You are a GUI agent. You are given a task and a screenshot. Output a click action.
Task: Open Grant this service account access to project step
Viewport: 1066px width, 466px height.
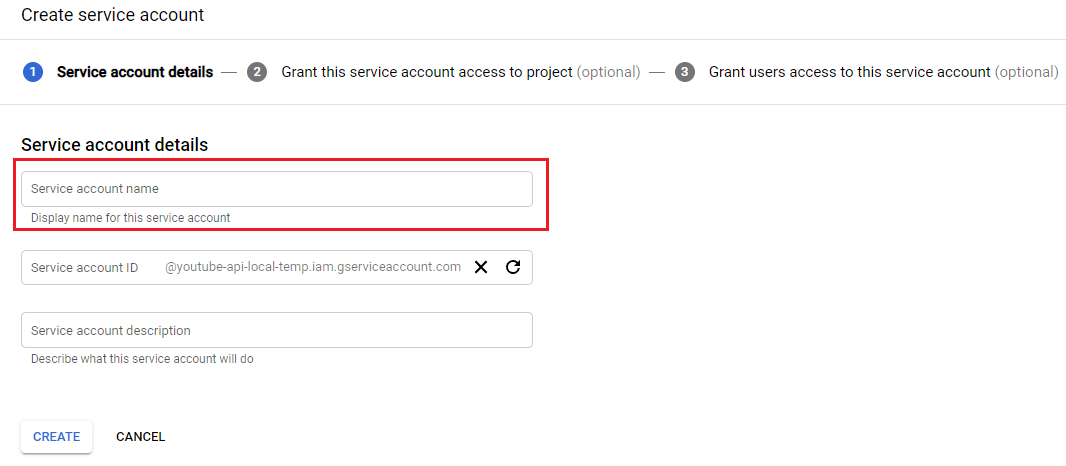pos(427,72)
